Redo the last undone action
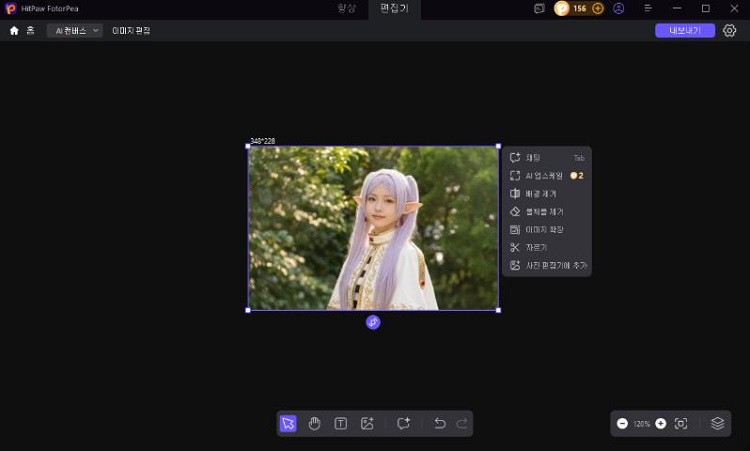Viewport: 750px width, 451px height. click(462, 423)
